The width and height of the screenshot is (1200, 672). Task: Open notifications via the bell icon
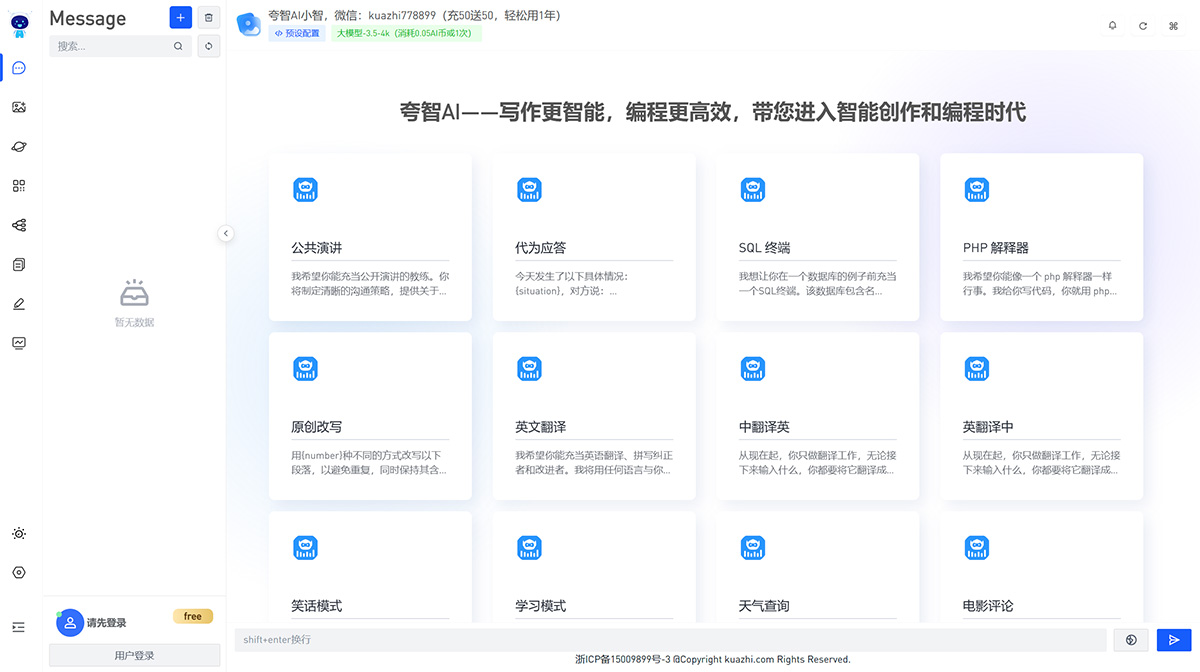[x=1111, y=26]
